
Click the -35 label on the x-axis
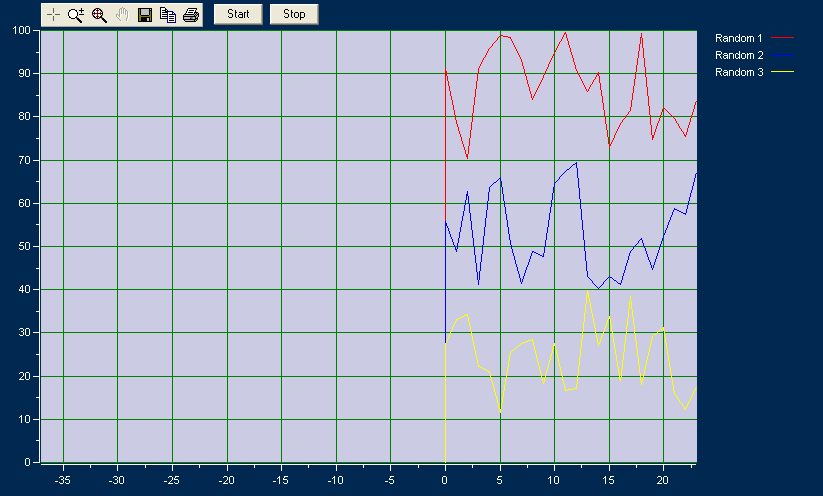[63, 479]
